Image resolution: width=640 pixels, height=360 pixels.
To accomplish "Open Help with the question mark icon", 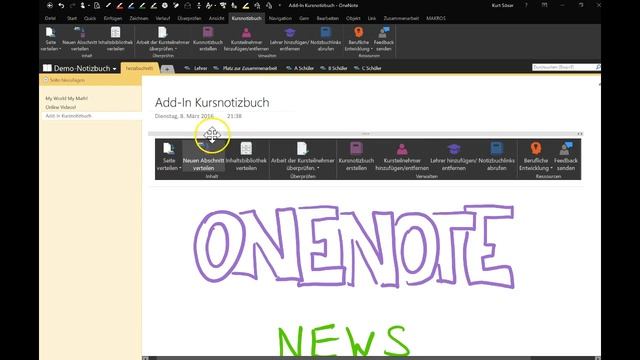I will 526,5.
